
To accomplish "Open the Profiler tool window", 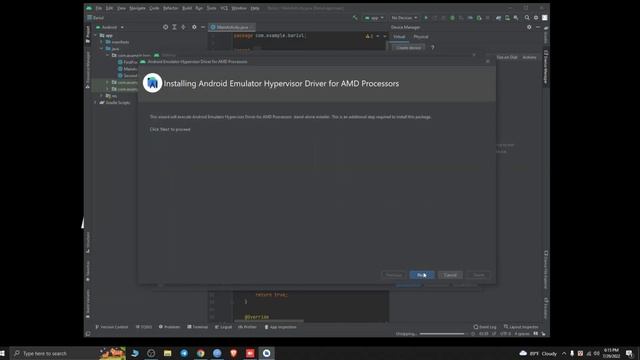I will click(x=247, y=327).
